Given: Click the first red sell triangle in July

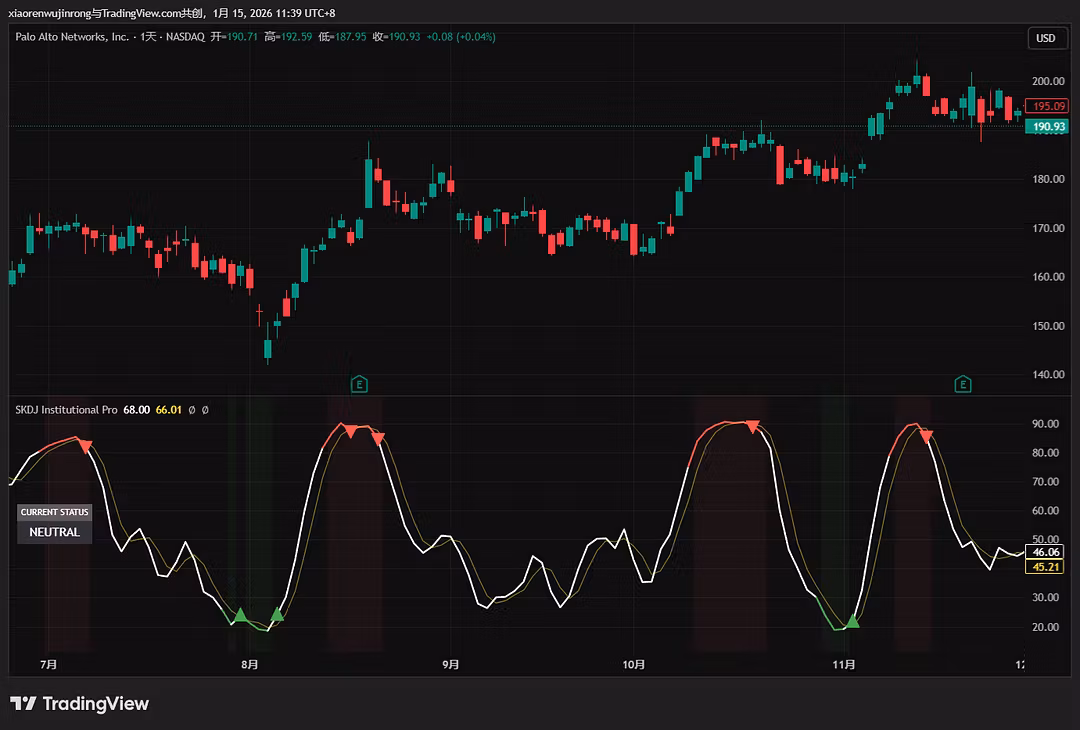Looking at the screenshot, I should tap(85, 445).
